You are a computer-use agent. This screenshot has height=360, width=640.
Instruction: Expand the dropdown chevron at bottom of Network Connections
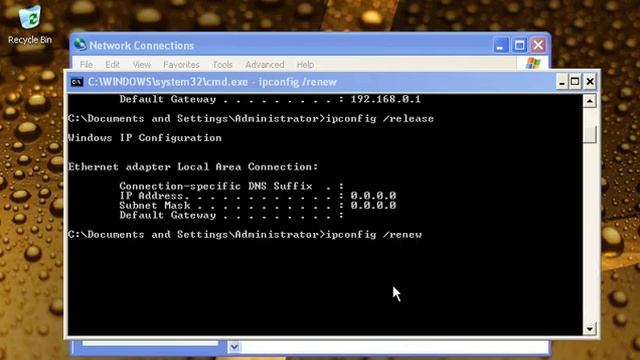(234, 347)
